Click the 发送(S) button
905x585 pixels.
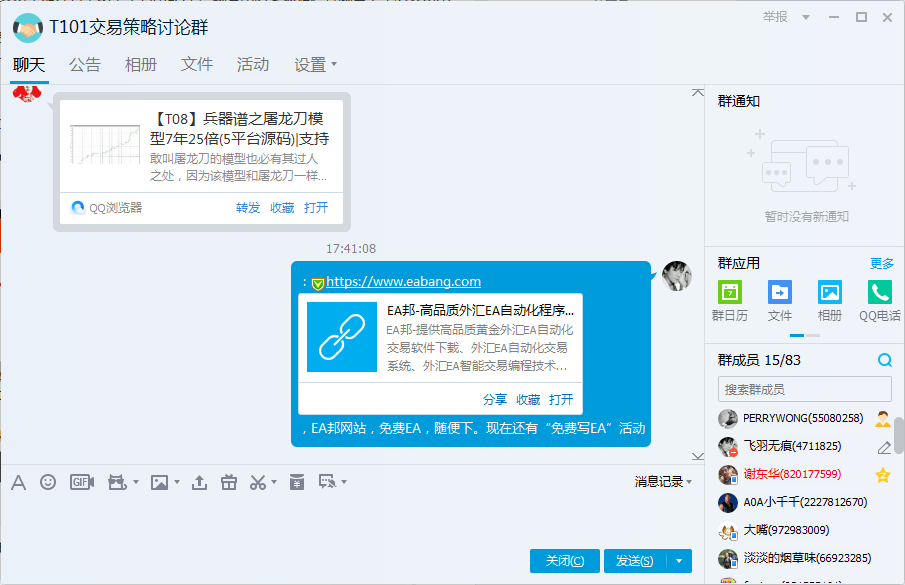[635, 561]
